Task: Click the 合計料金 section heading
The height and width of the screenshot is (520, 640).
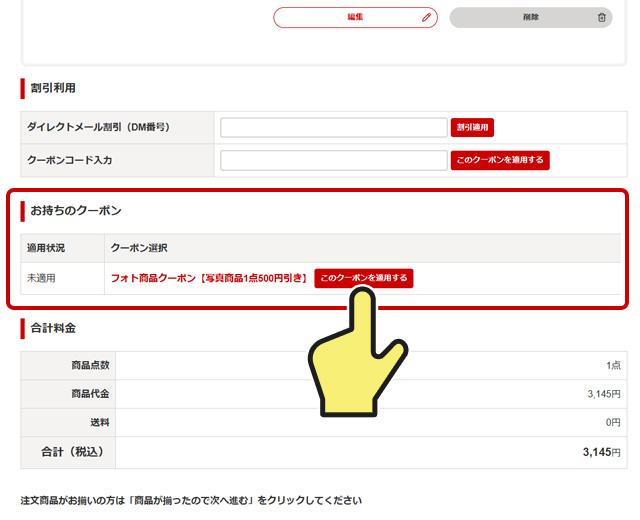Action: pos(53,327)
